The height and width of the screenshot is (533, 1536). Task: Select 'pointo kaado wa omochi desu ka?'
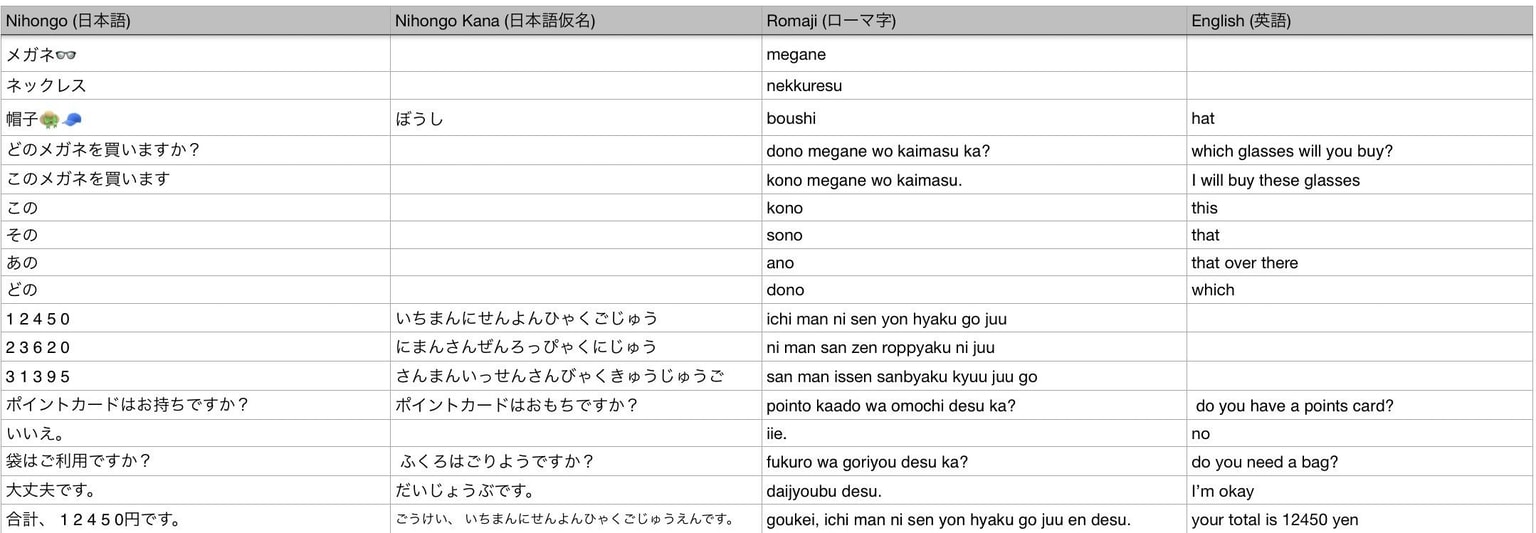pos(974,405)
